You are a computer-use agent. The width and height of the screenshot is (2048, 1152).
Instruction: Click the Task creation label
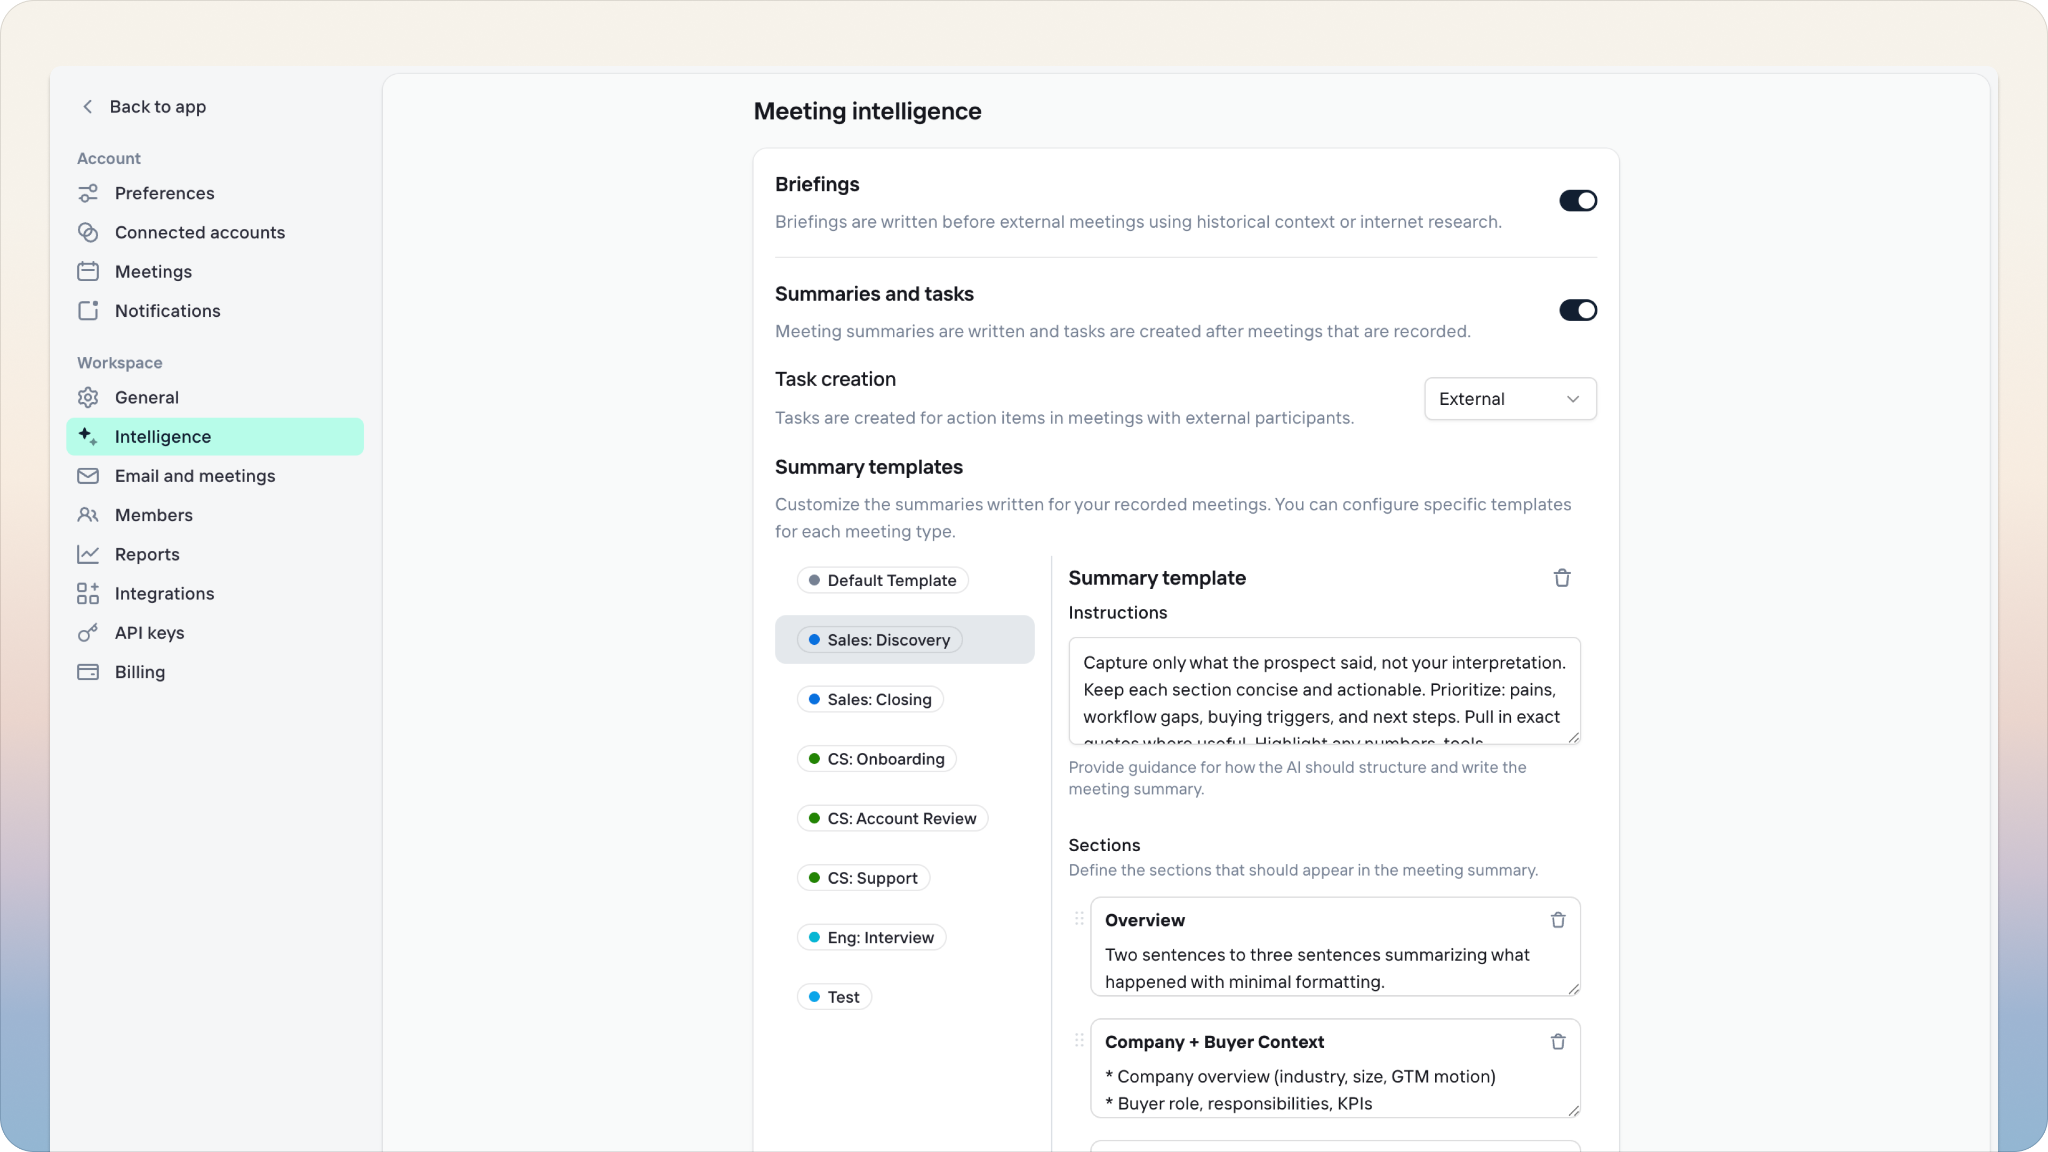pos(835,379)
